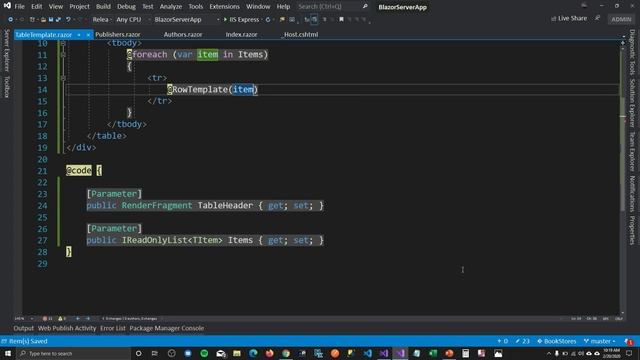This screenshot has height=360, width=640.
Task: Open the master branch dropdown
Action: click(600, 341)
